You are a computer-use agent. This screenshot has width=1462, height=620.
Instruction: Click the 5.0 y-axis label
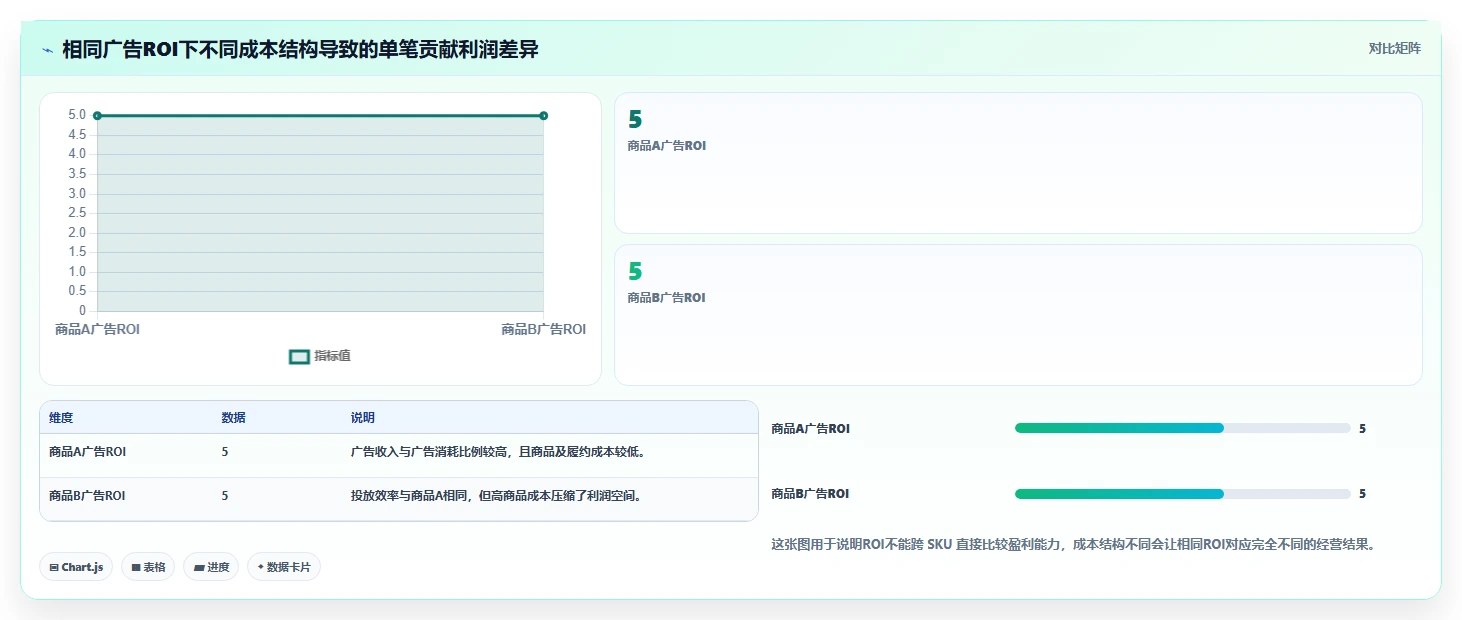[x=77, y=115]
